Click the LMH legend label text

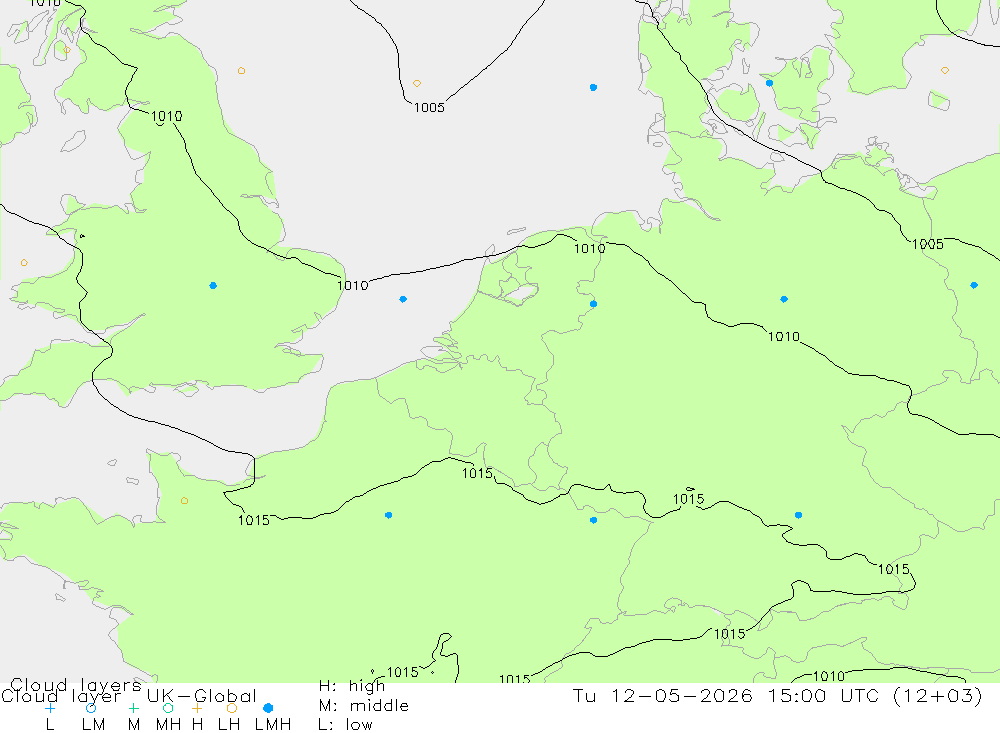click(x=273, y=725)
